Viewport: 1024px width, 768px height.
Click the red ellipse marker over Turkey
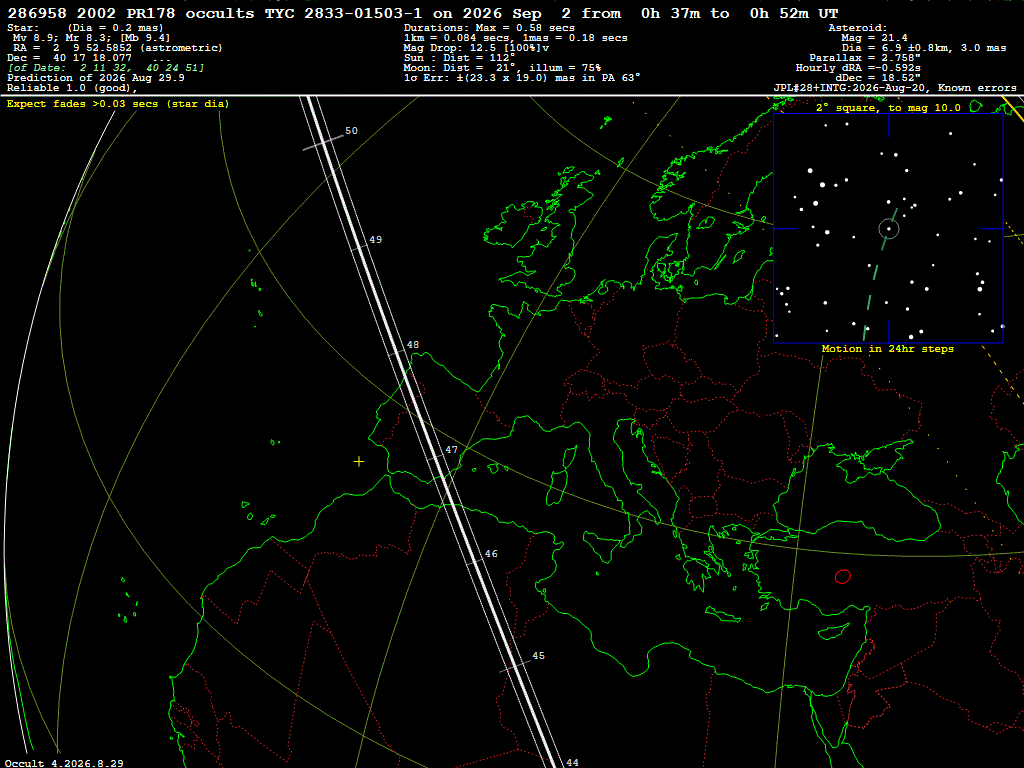[x=842, y=577]
